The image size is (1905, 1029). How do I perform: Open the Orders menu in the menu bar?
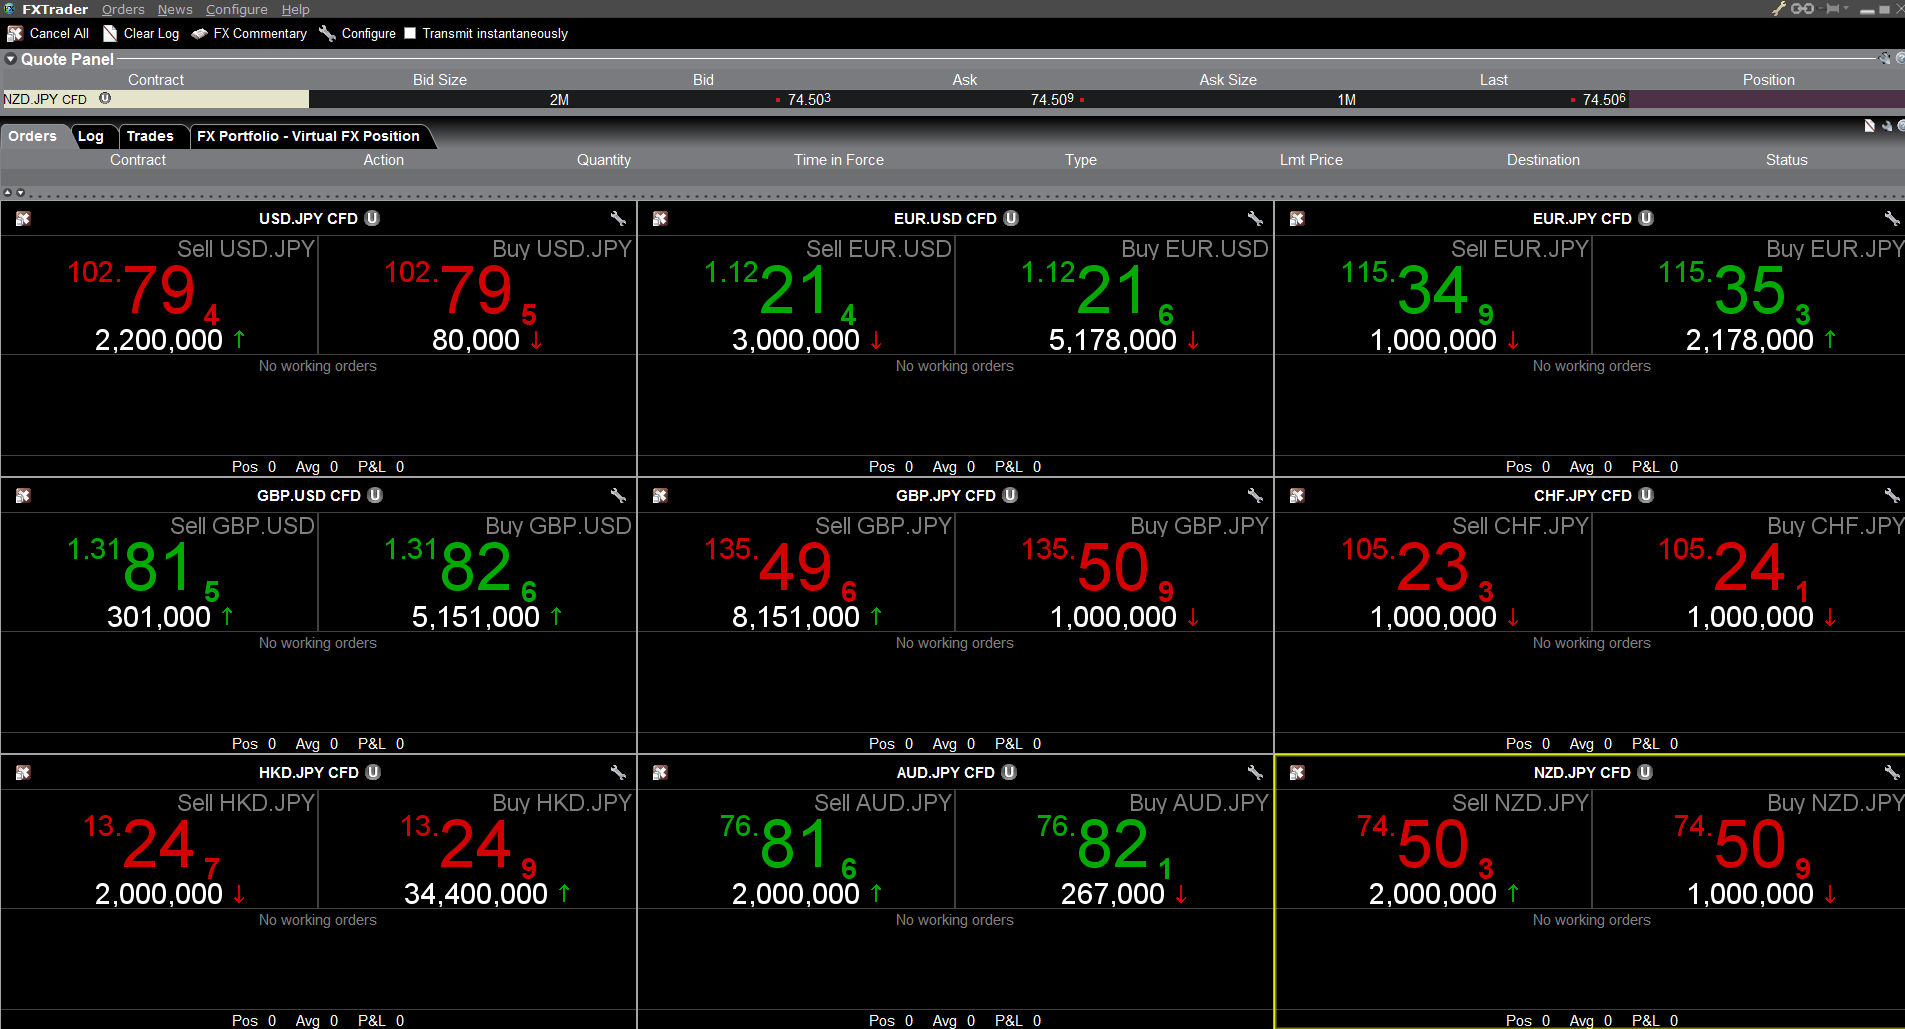[x=123, y=9]
